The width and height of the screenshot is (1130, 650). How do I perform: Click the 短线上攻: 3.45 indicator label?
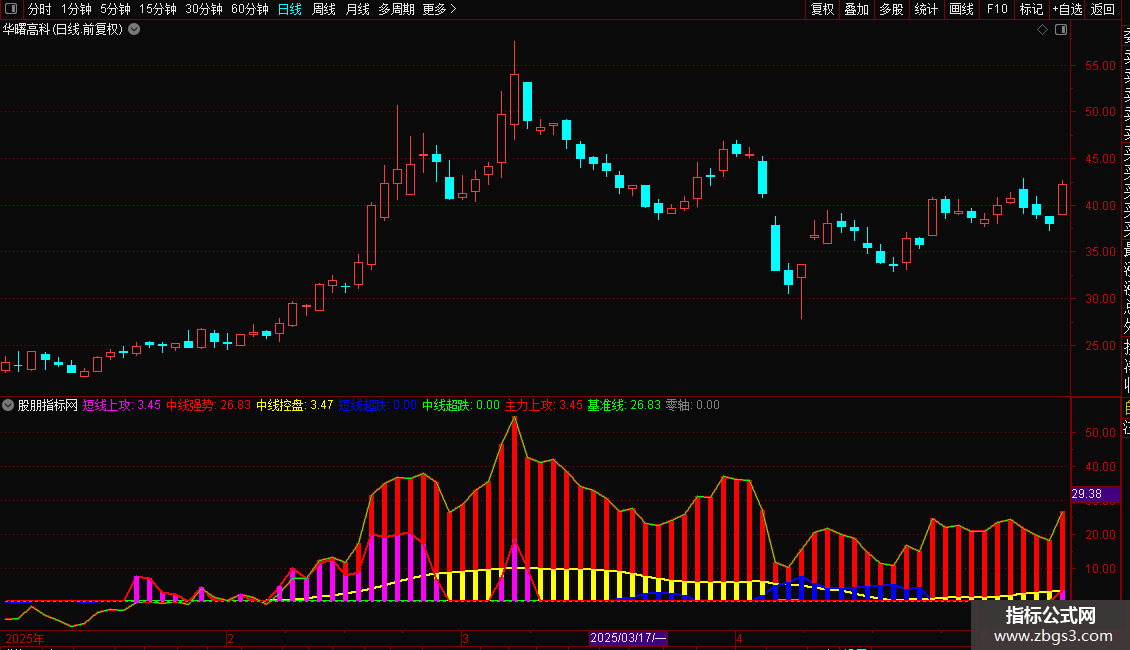click(121, 405)
